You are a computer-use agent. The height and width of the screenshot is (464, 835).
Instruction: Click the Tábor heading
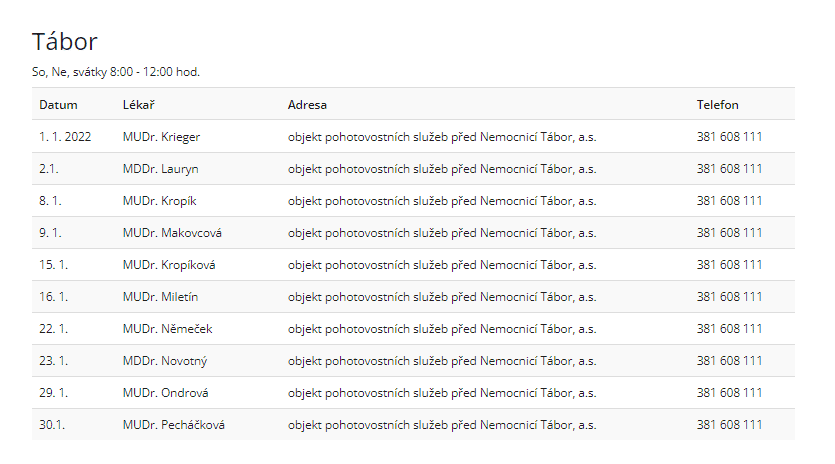(x=65, y=42)
